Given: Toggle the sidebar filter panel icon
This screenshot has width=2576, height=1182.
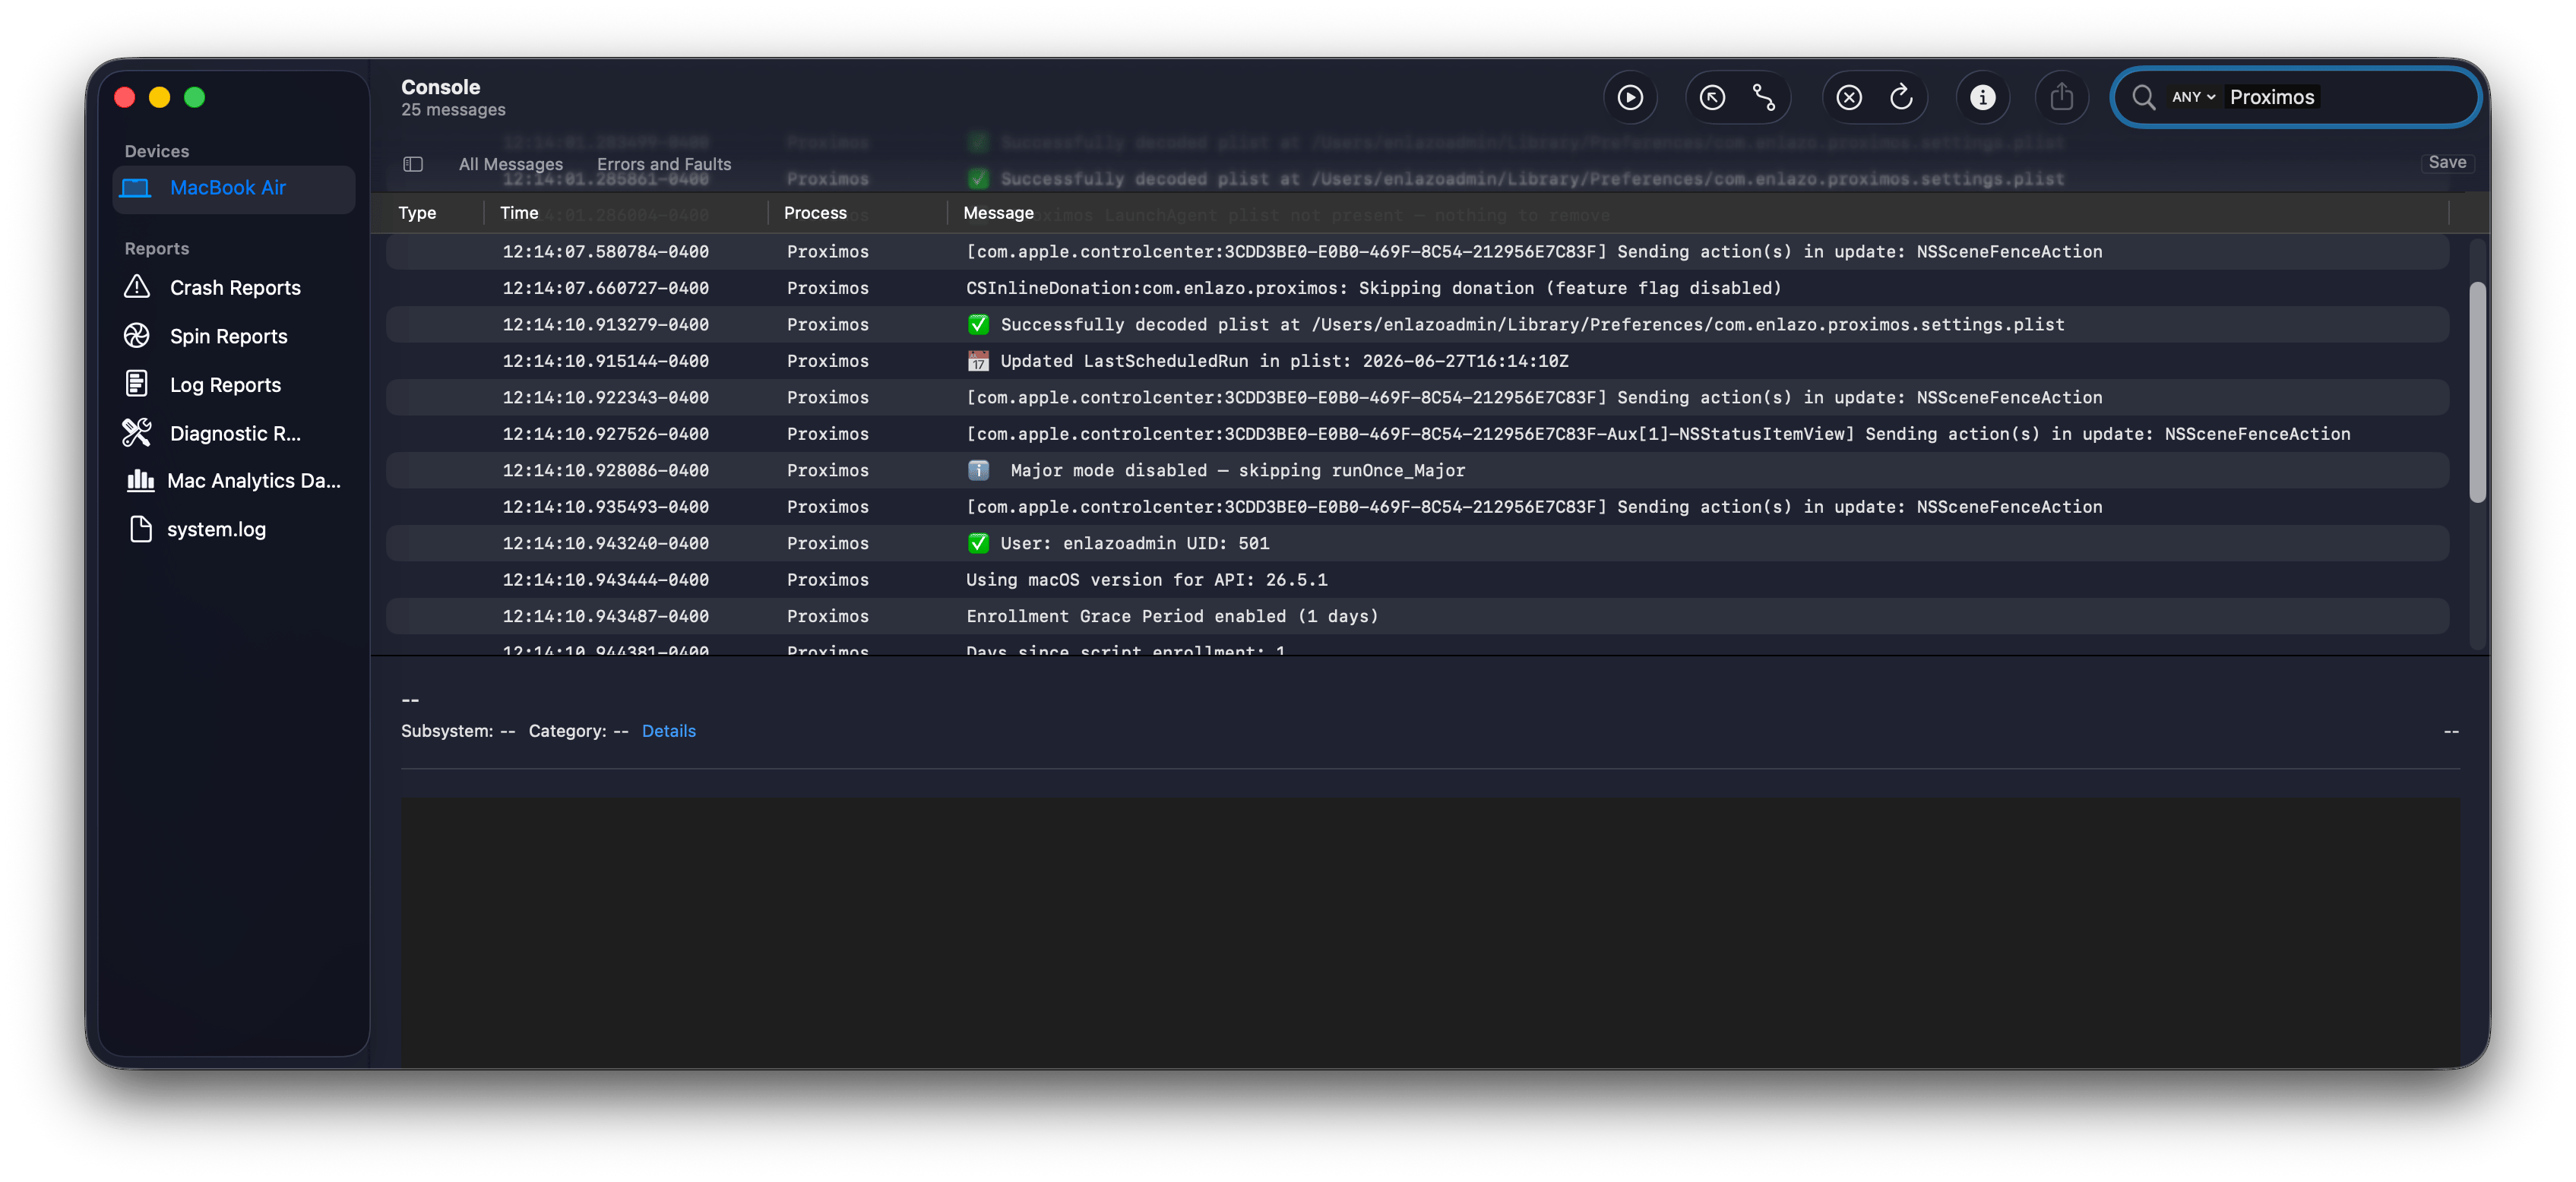Looking at the screenshot, I should click(x=413, y=164).
